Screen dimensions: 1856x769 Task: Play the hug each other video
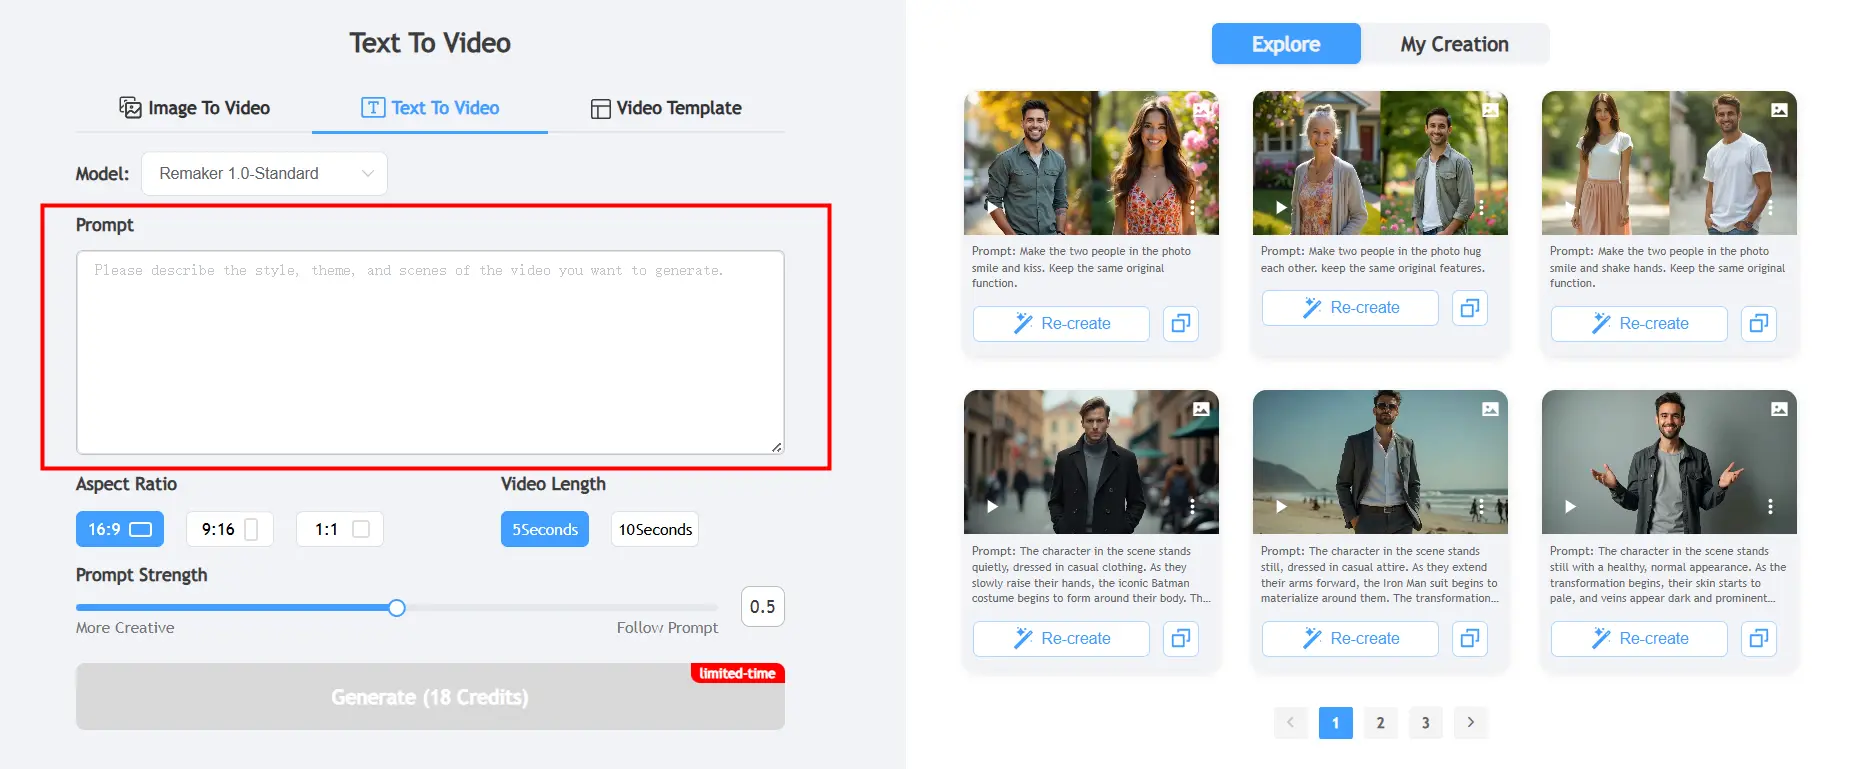[x=1281, y=208]
